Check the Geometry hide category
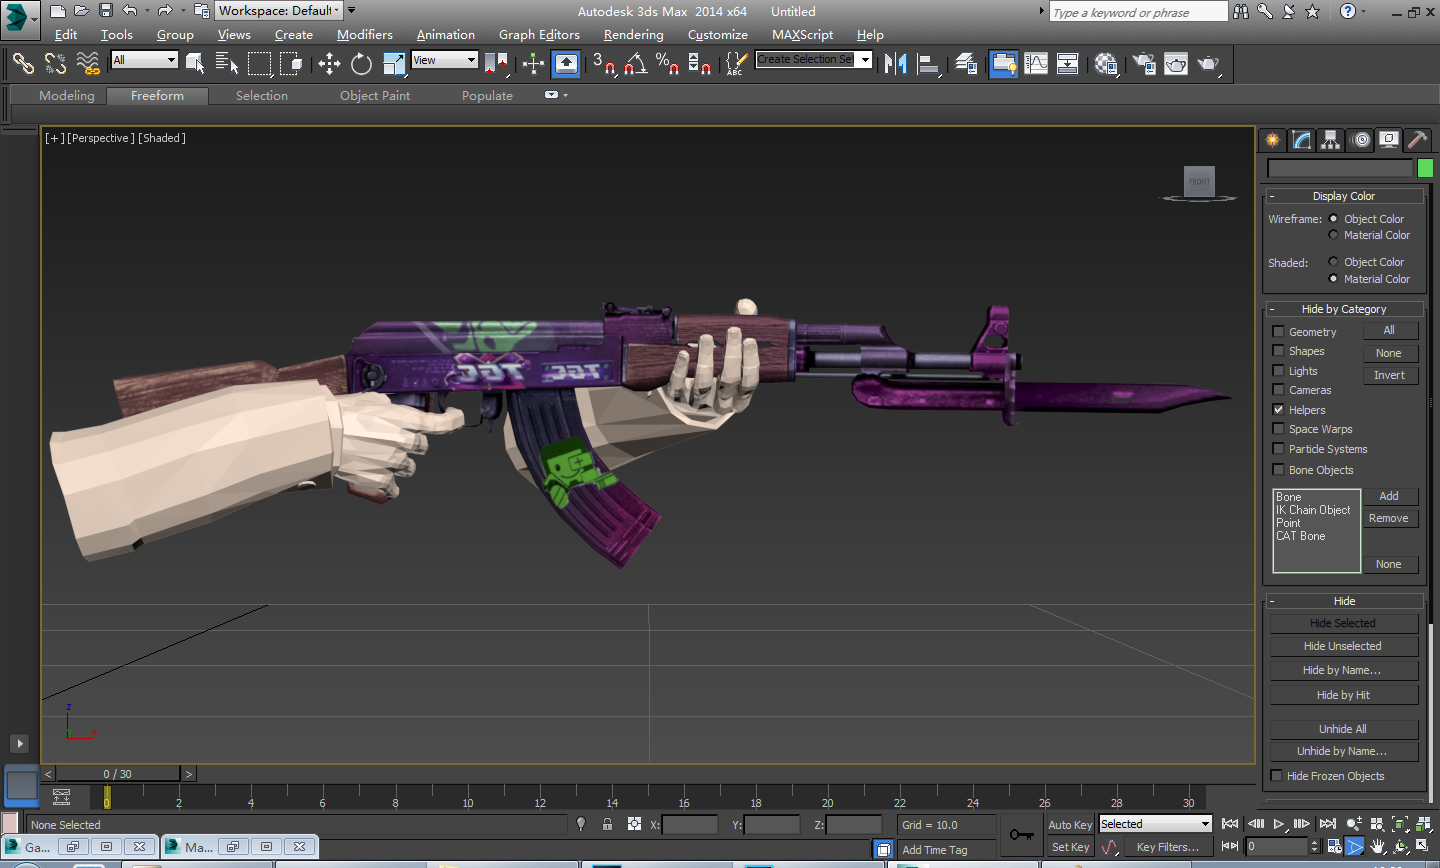The image size is (1440, 868). point(1278,332)
